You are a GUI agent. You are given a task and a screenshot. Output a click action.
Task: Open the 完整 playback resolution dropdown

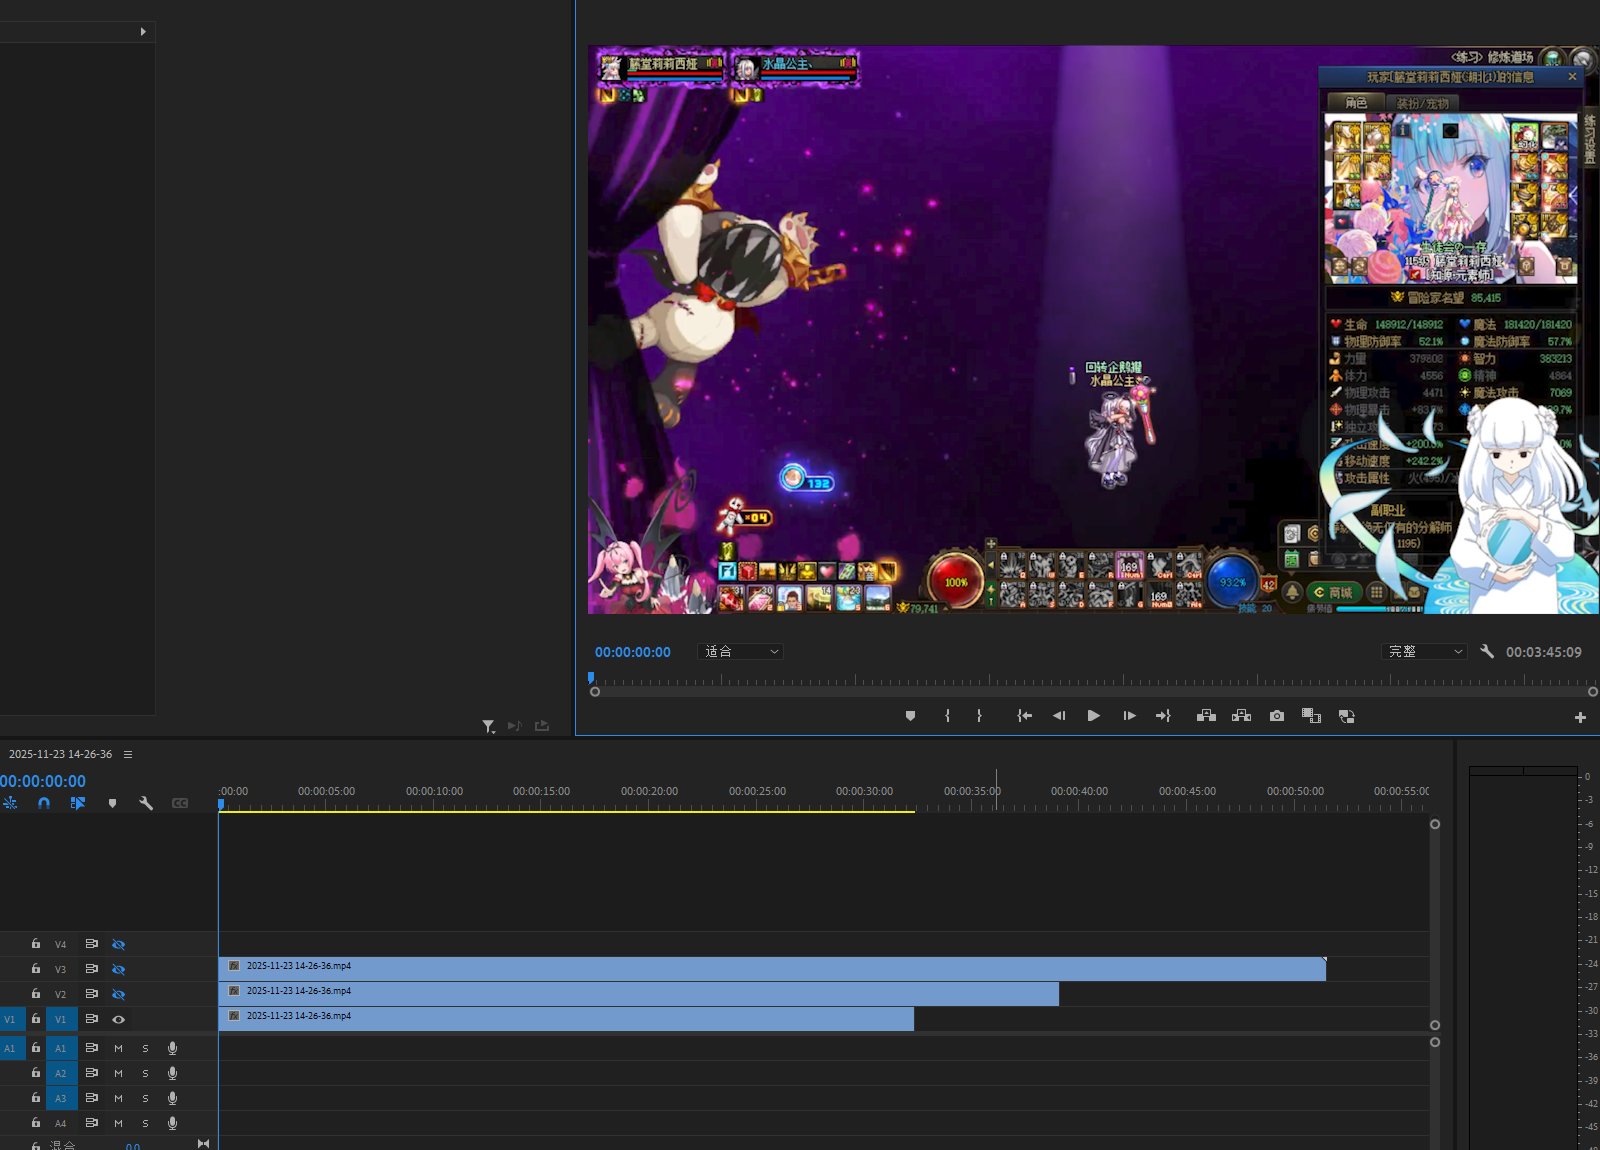pyautogui.click(x=1424, y=652)
